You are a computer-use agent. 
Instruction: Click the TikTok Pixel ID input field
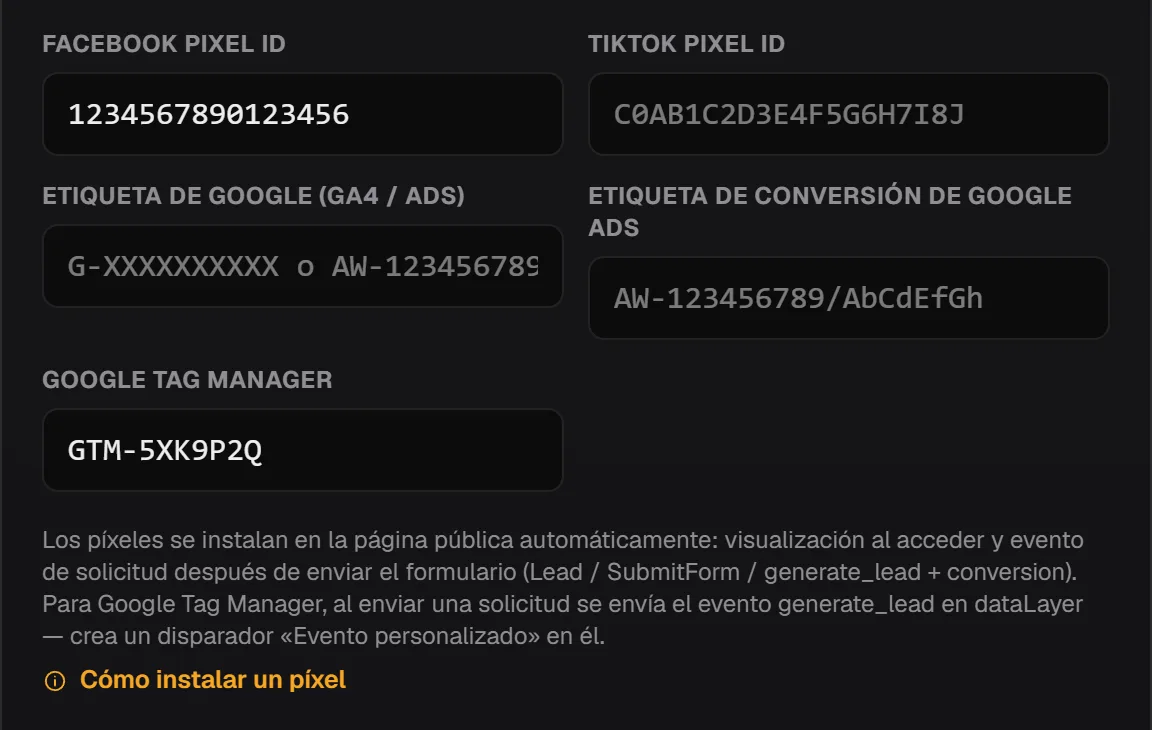pyautogui.click(x=849, y=114)
